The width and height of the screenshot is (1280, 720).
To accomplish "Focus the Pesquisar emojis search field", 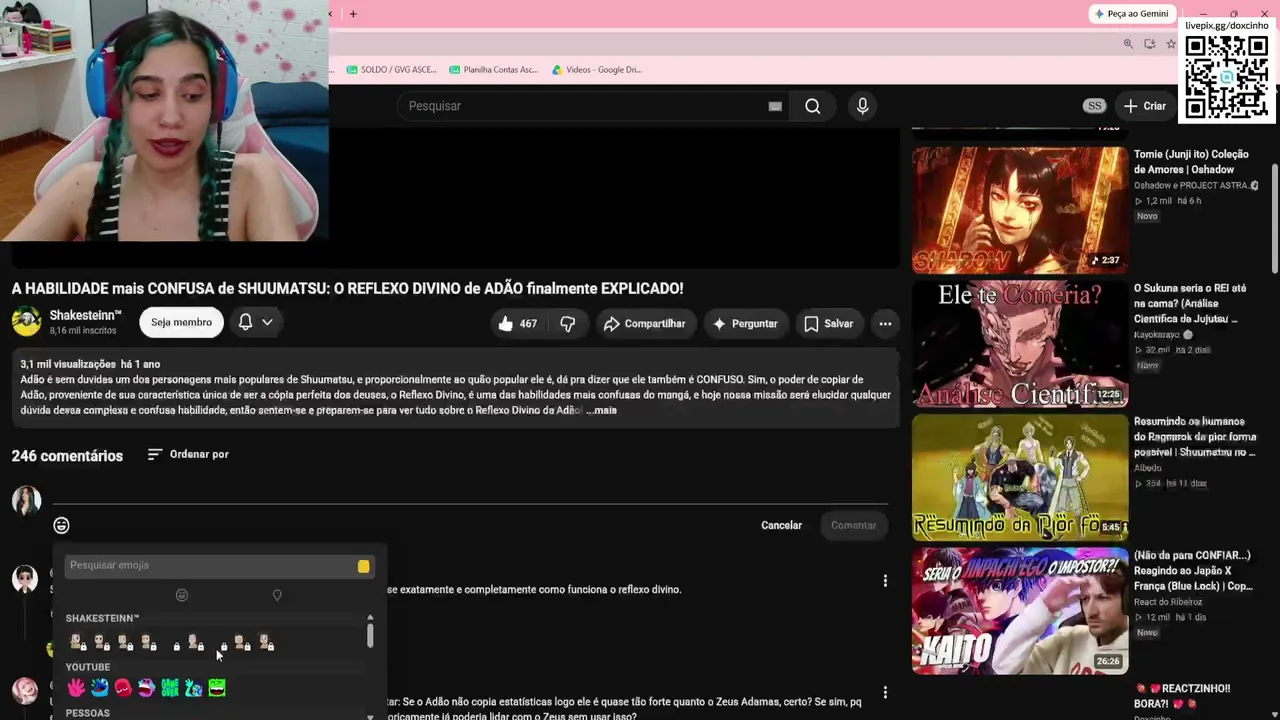I will point(210,566).
